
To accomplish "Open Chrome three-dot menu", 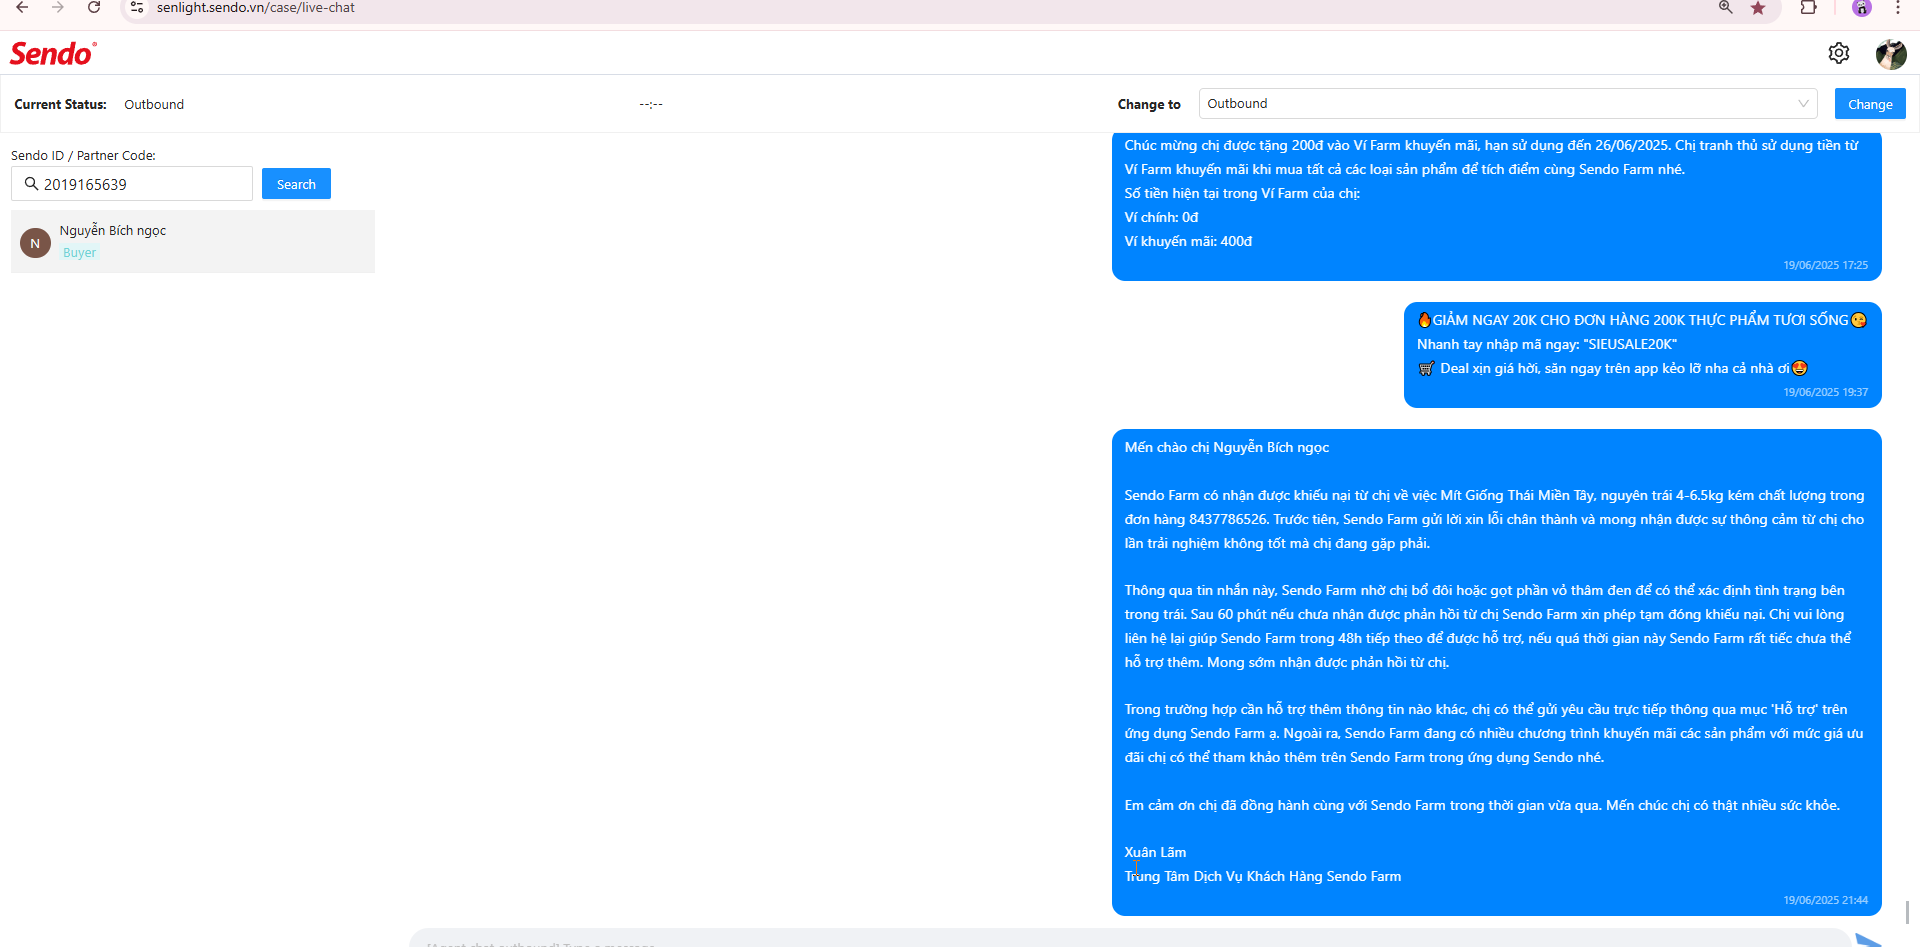I will 1898,8.
